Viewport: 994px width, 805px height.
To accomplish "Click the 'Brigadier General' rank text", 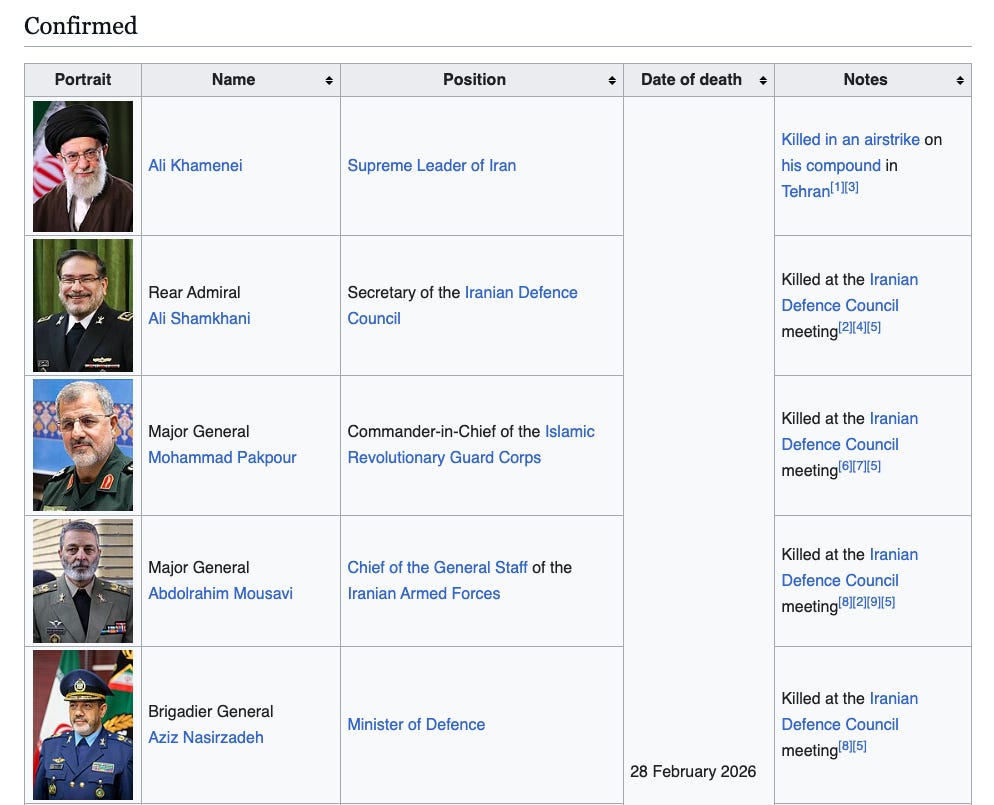I will (210, 711).
